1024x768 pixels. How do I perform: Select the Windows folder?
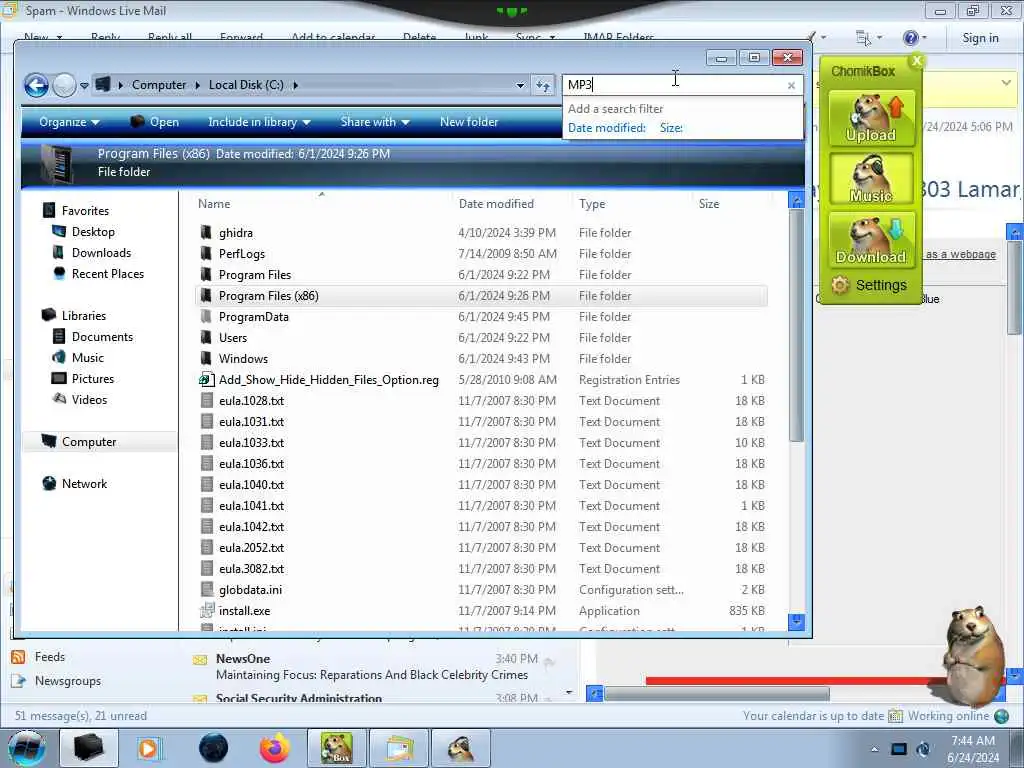(243, 359)
